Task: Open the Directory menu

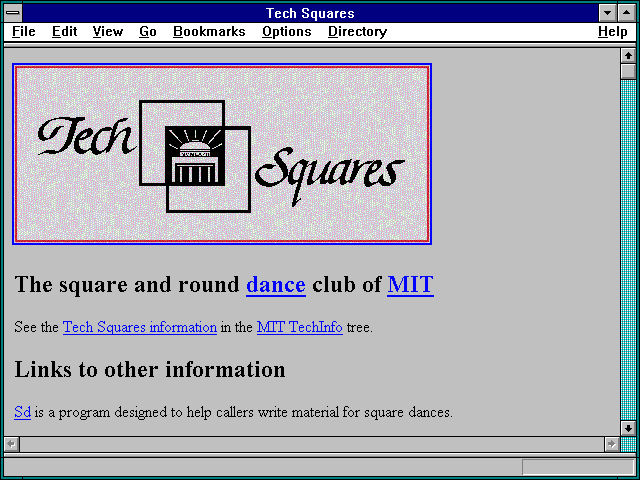Action: point(358,31)
